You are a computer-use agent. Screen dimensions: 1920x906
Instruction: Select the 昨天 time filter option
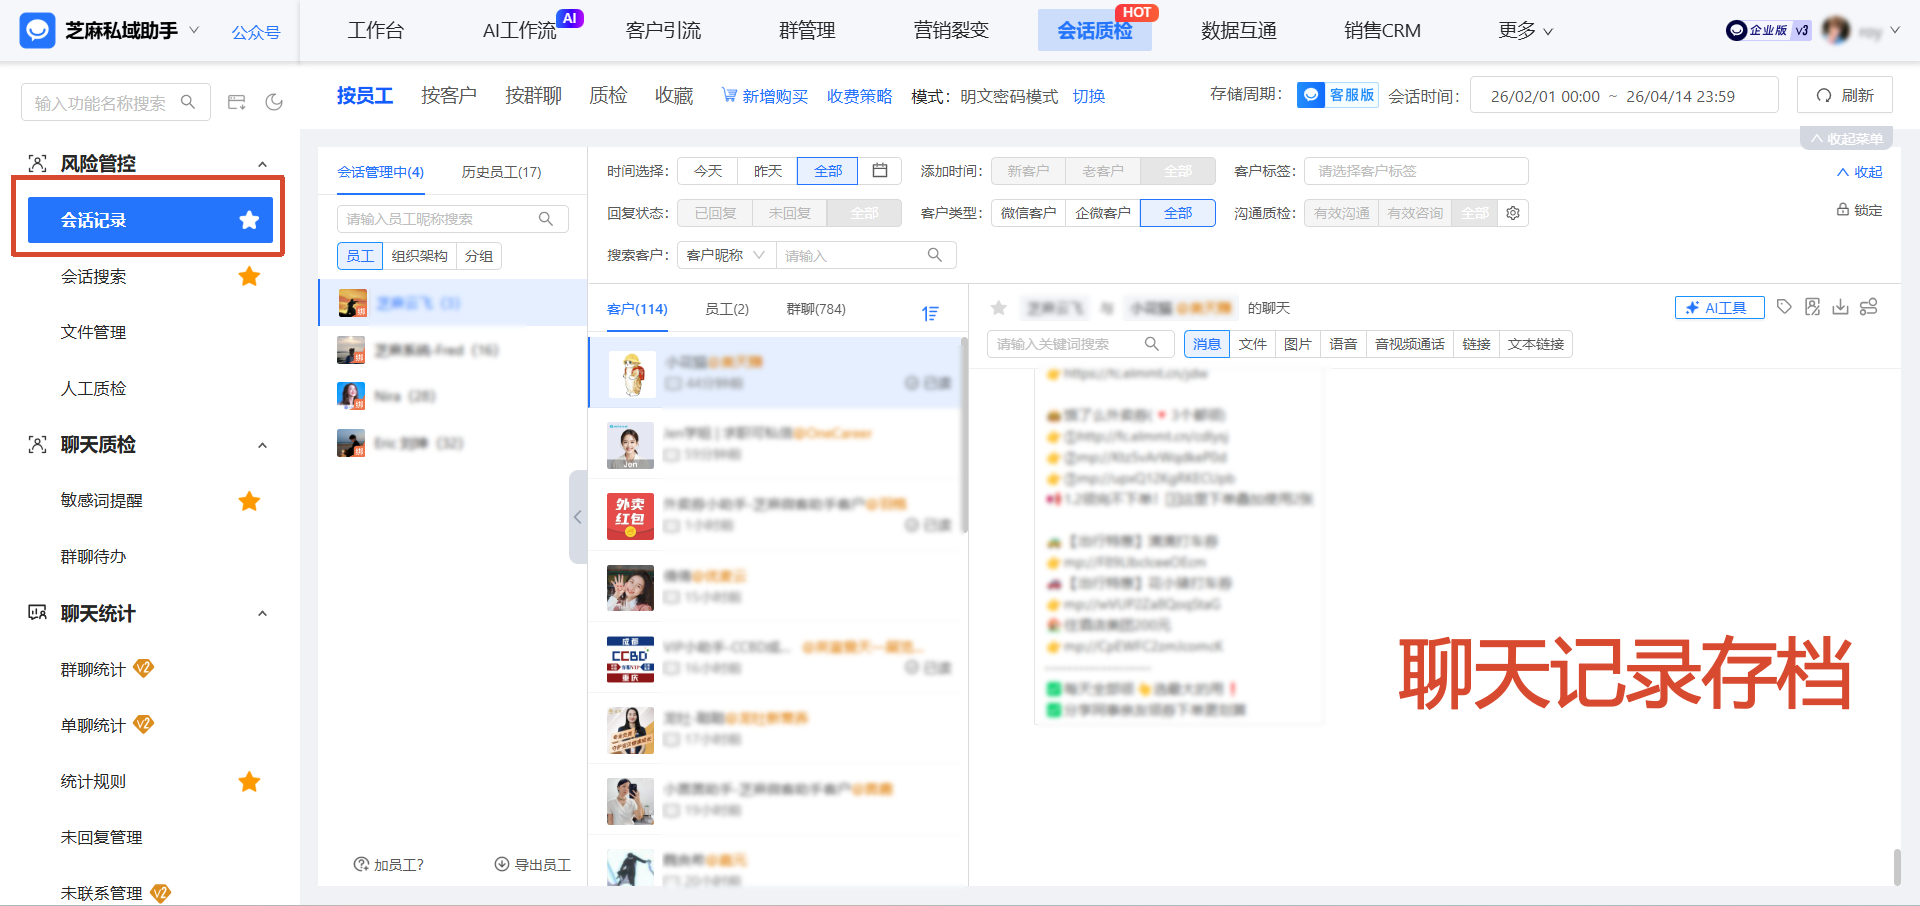(x=767, y=170)
